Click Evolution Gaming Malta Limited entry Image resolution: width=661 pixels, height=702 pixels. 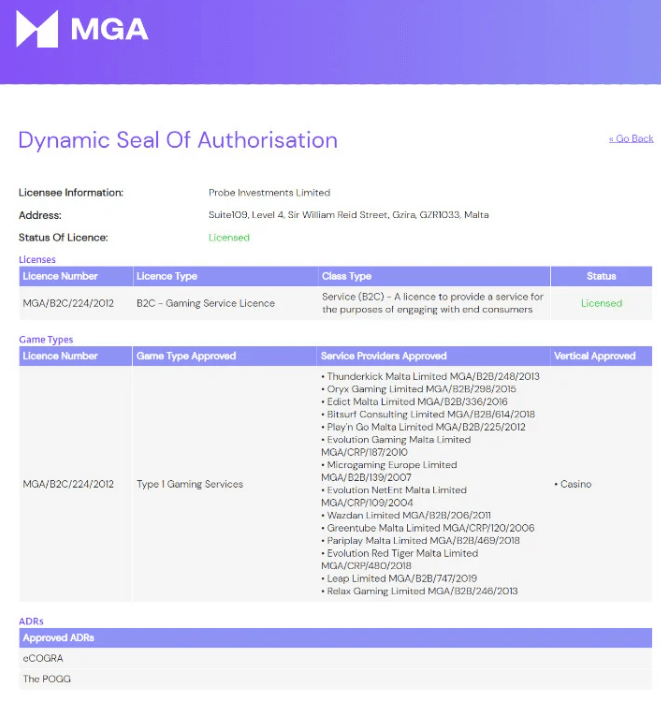point(396,446)
